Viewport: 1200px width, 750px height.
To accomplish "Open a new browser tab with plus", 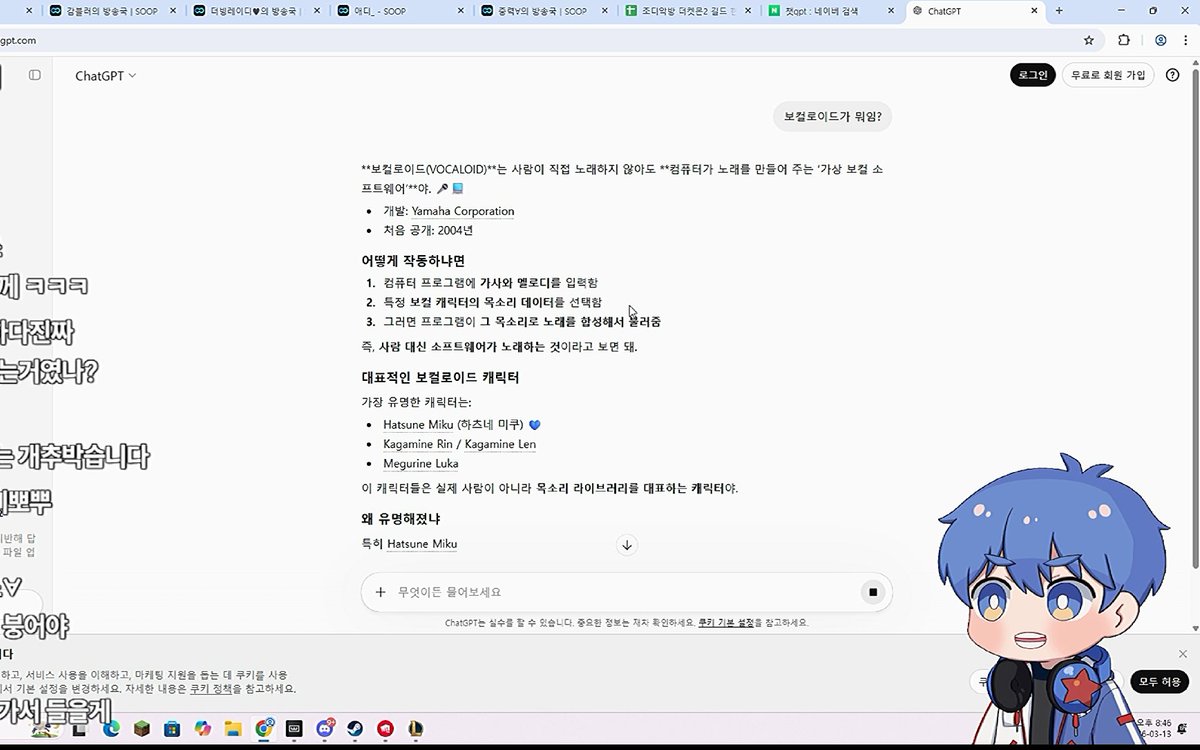I will (x=1059, y=11).
